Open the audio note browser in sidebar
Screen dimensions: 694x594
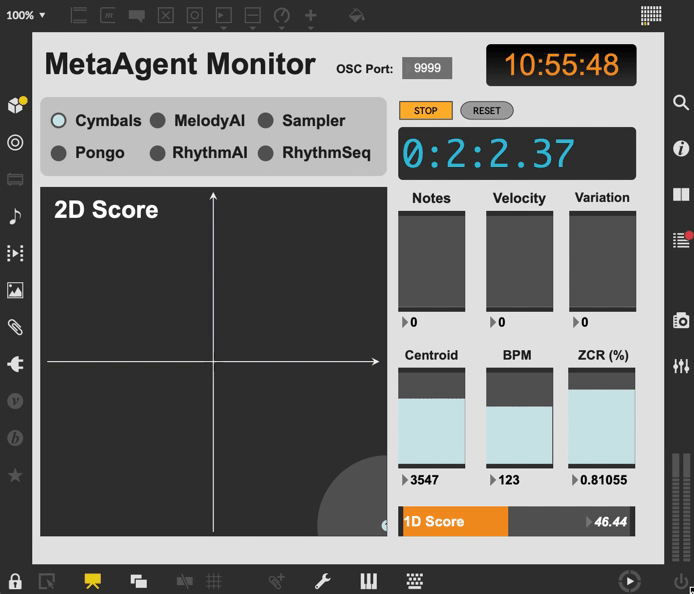(15, 216)
